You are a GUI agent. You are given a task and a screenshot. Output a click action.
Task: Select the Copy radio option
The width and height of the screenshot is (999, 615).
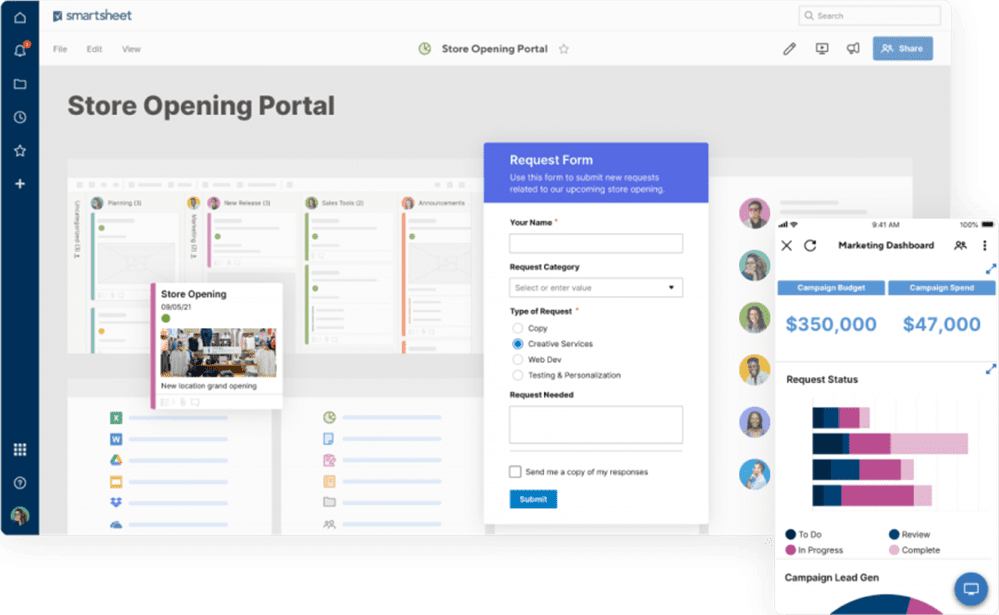[517, 328]
